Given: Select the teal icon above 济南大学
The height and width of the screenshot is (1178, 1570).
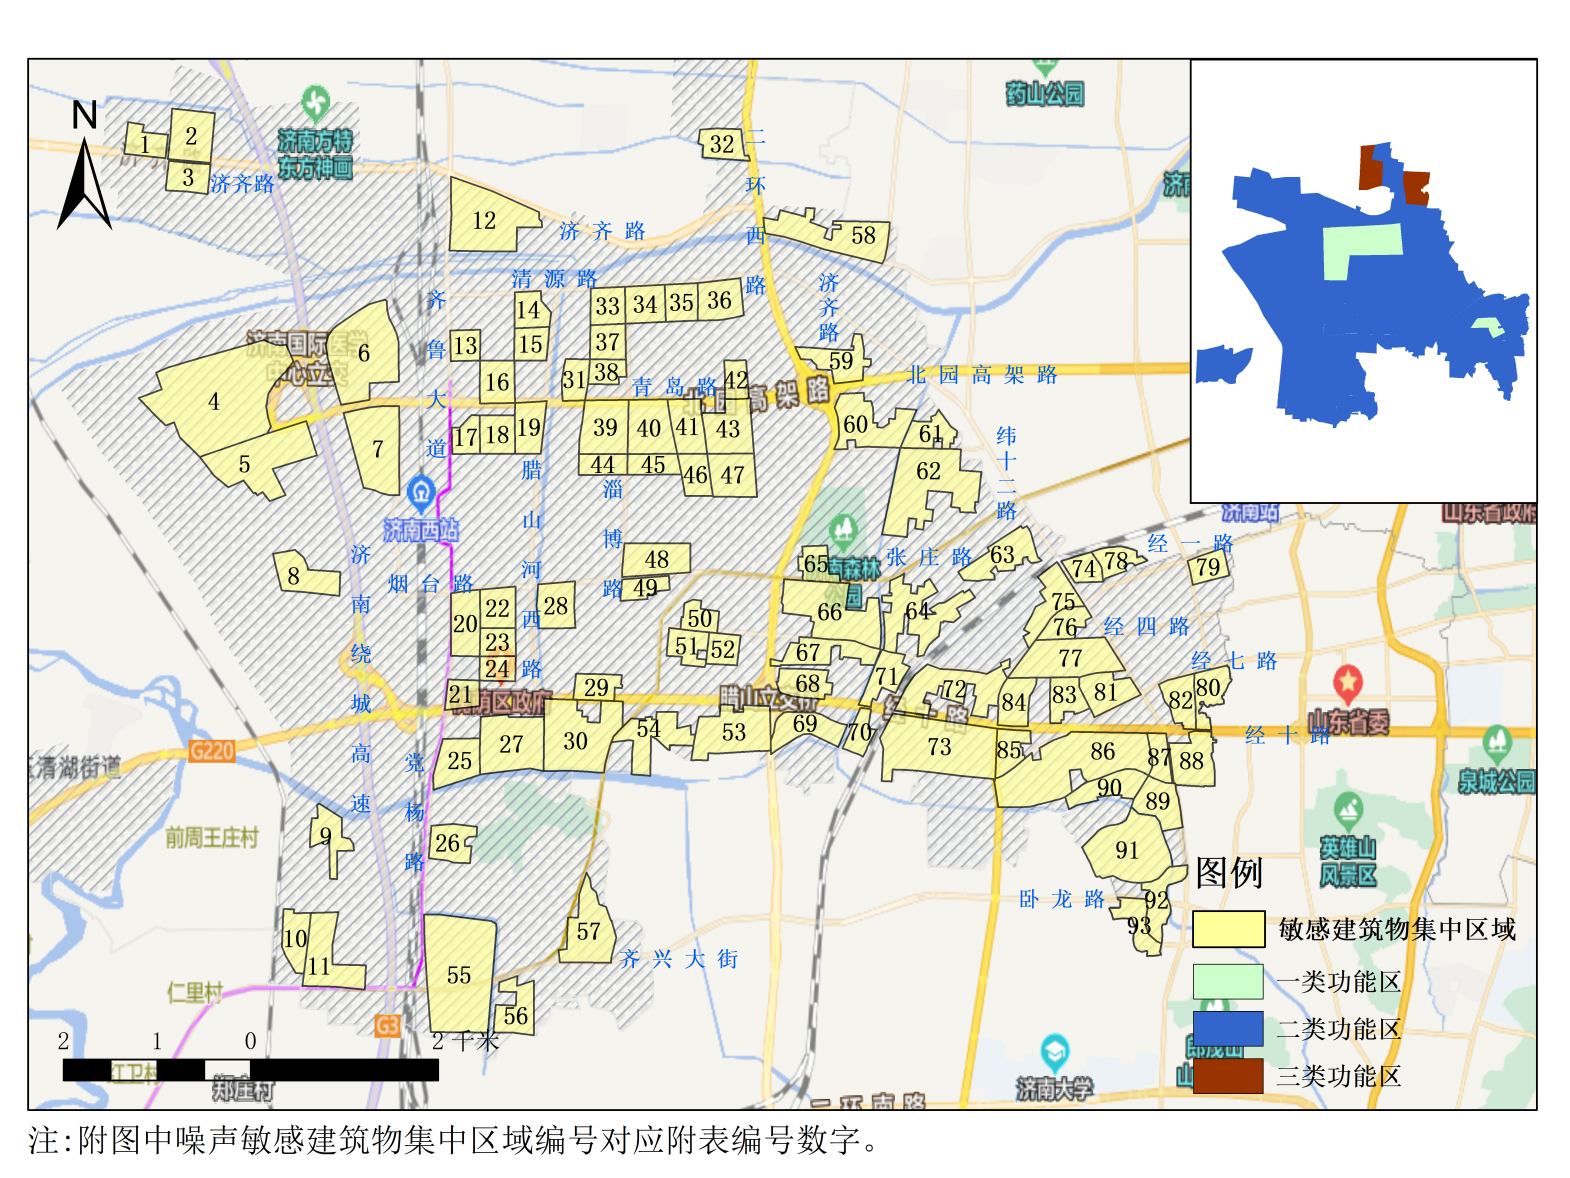Looking at the screenshot, I should coord(1054,1051).
